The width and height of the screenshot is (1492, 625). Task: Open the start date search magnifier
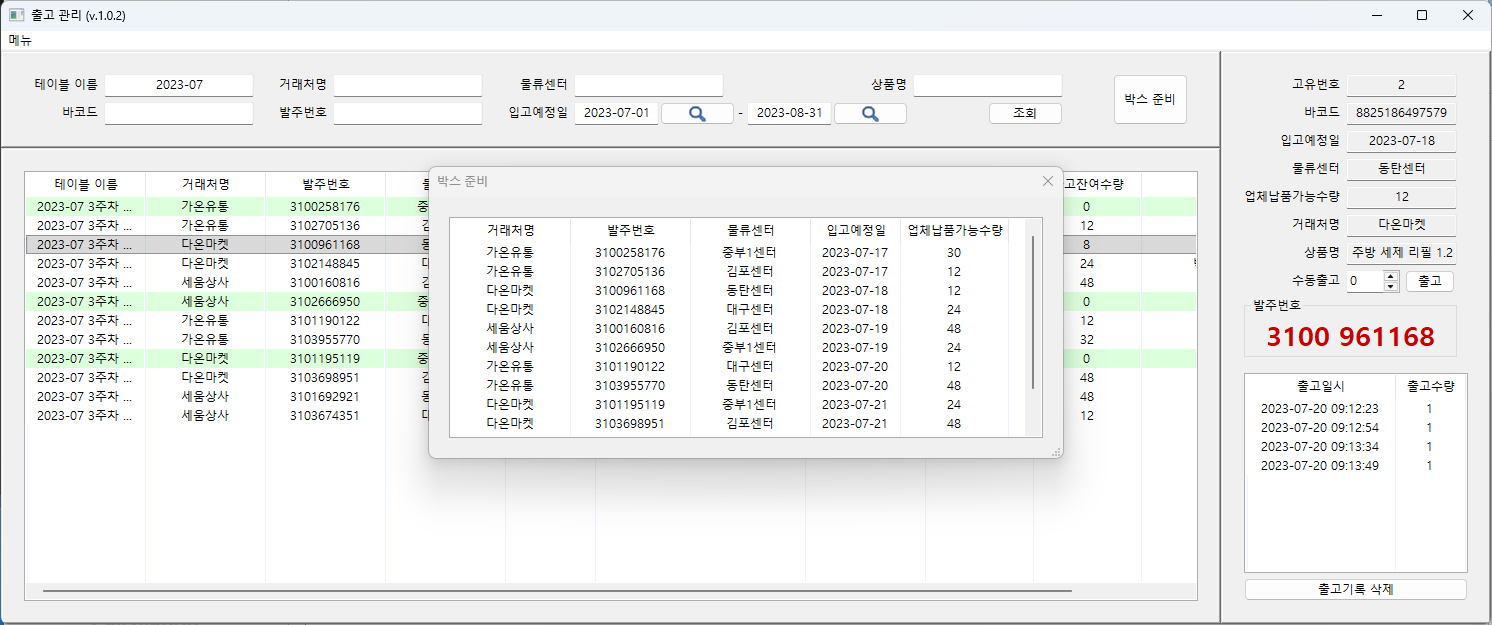click(697, 113)
